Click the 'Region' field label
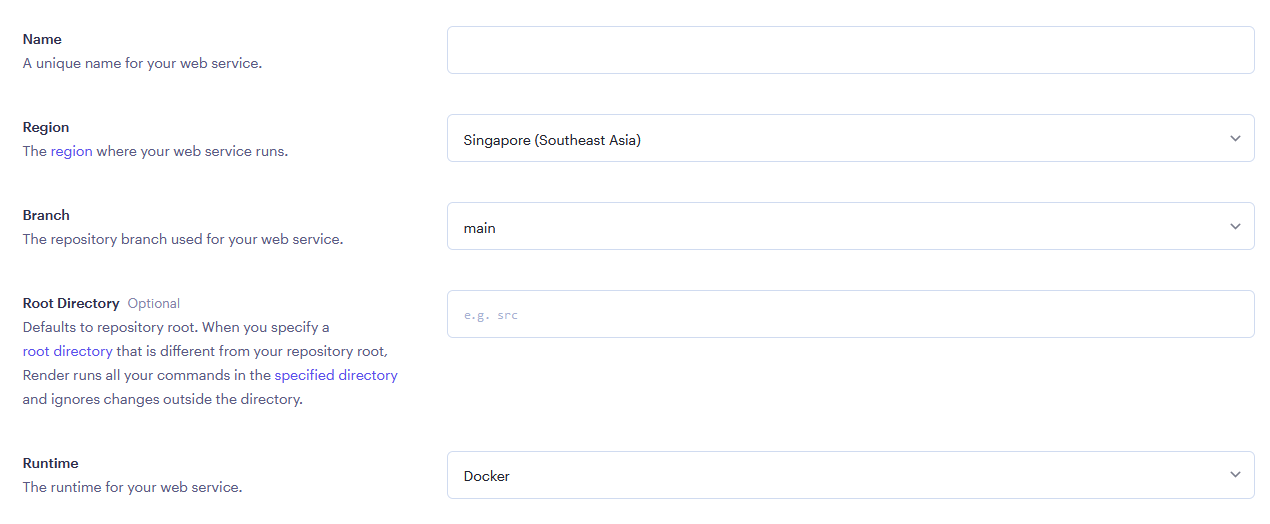Viewport: 1270px width, 524px height. point(46,127)
